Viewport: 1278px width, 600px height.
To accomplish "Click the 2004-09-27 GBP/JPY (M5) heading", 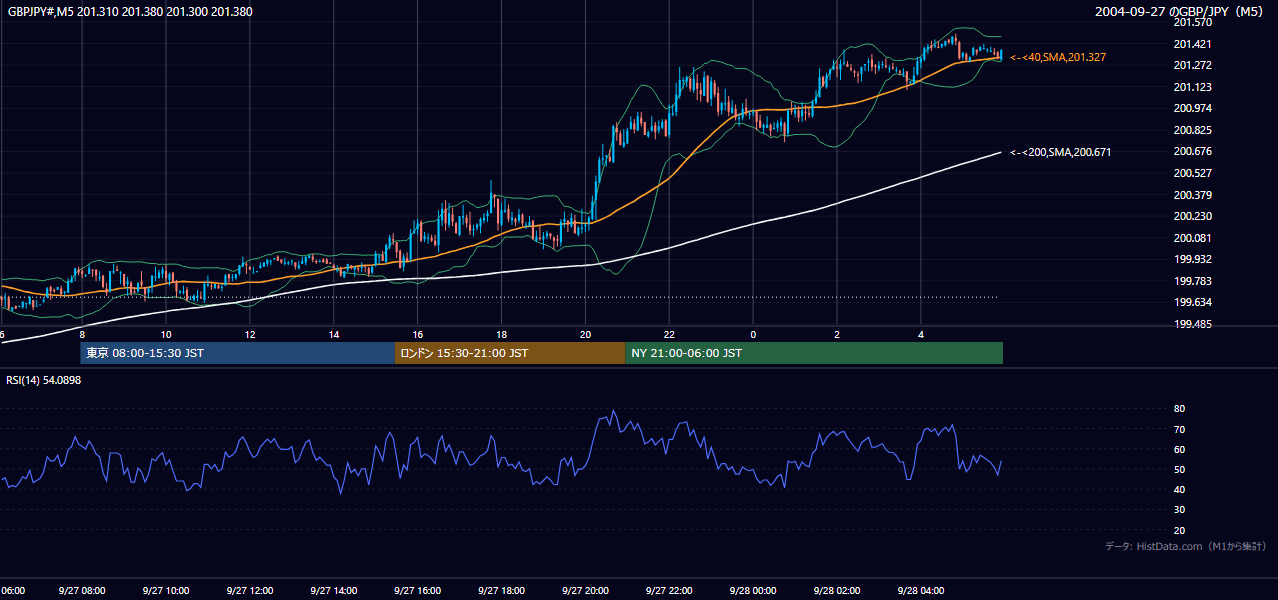I will pos(1180,12).
